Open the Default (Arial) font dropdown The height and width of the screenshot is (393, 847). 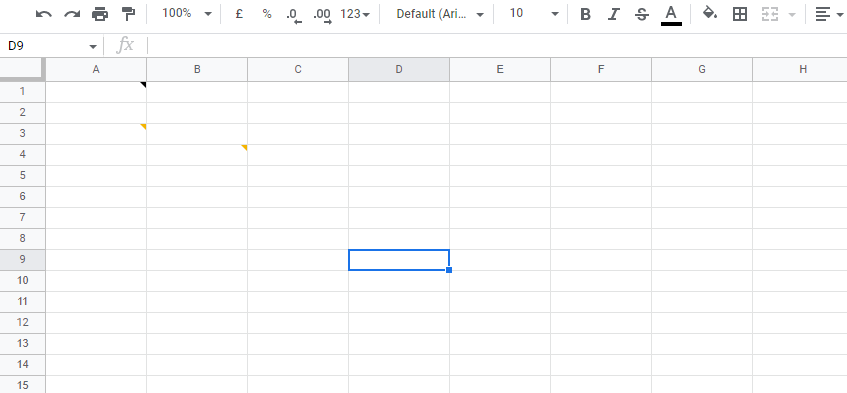(439, 14)
